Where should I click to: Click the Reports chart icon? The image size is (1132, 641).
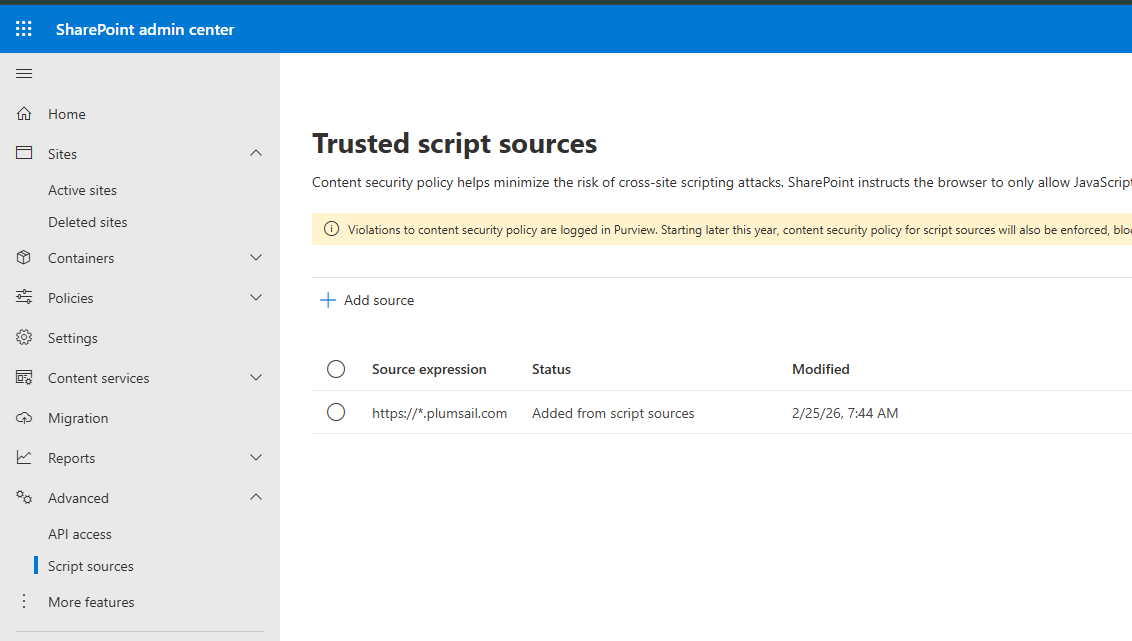(24, 458)
